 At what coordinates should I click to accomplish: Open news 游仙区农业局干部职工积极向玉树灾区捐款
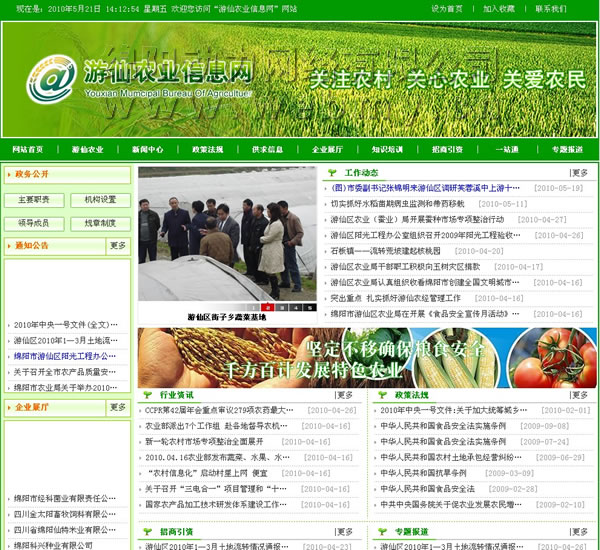405,267
